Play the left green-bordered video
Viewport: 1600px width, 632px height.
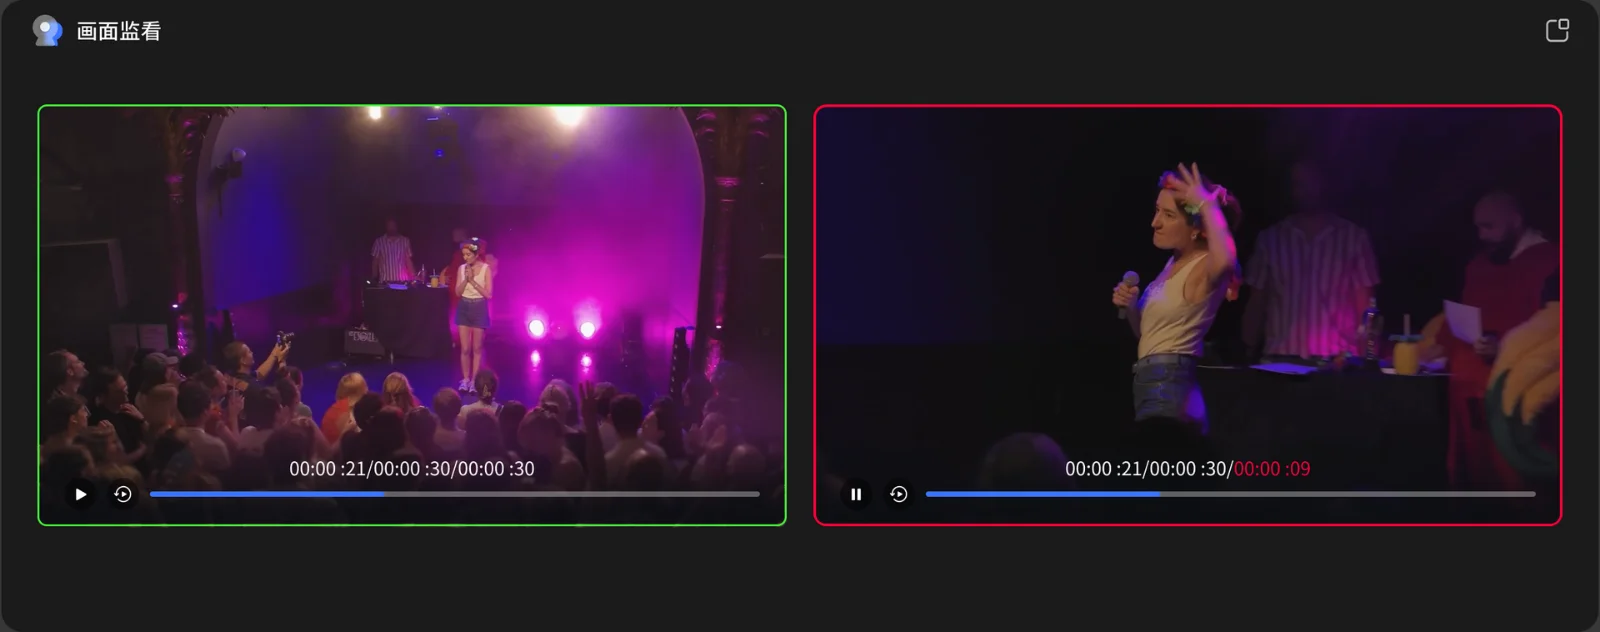[x=81, y=494]
